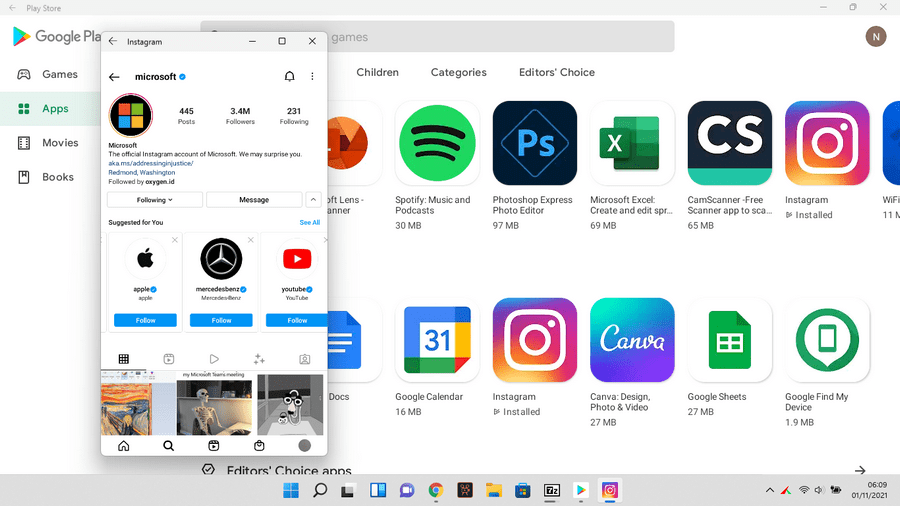
Task: Follow the mercedesbenz suggested account
Action: tap(221, 320)
